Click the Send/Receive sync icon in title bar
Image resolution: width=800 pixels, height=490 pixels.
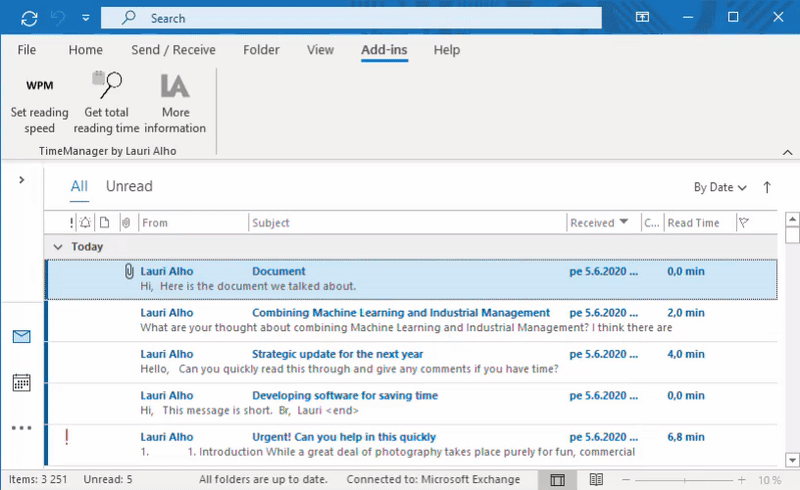[x=29, y=18]
